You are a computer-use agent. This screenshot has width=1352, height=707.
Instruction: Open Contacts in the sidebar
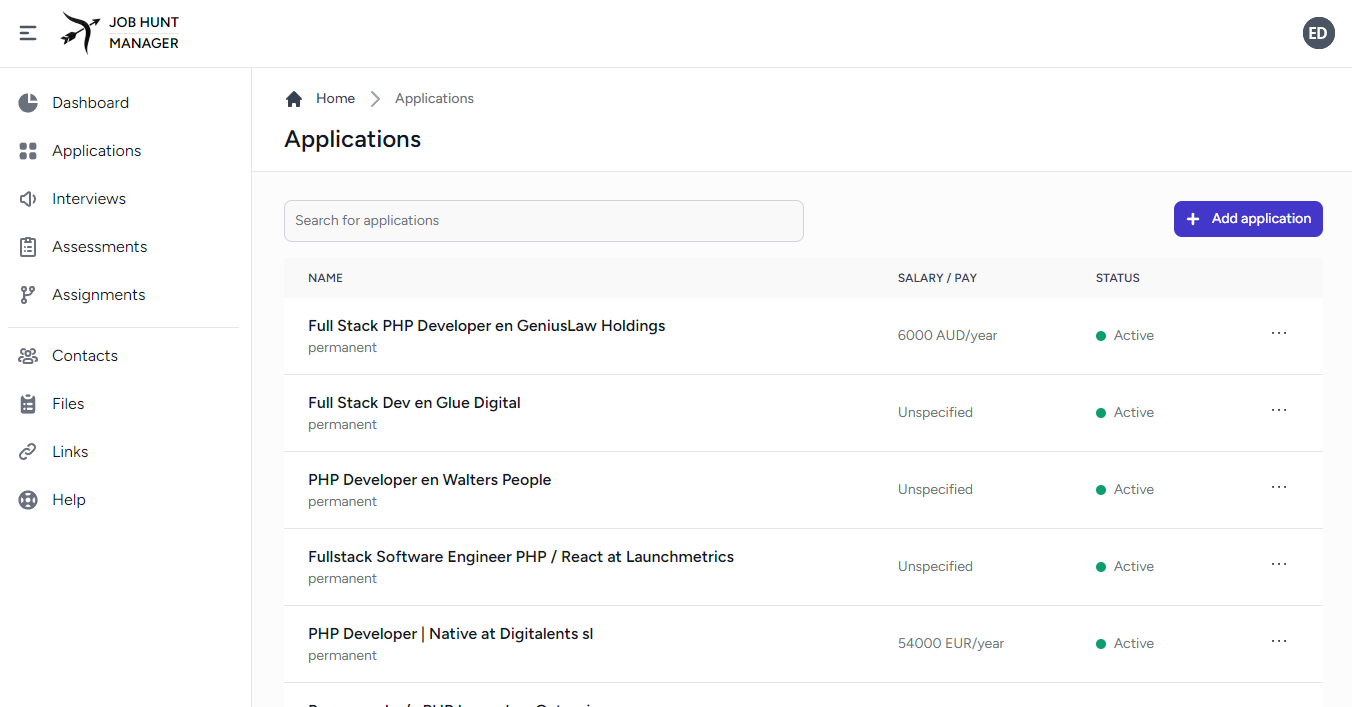tap(125, 356)
